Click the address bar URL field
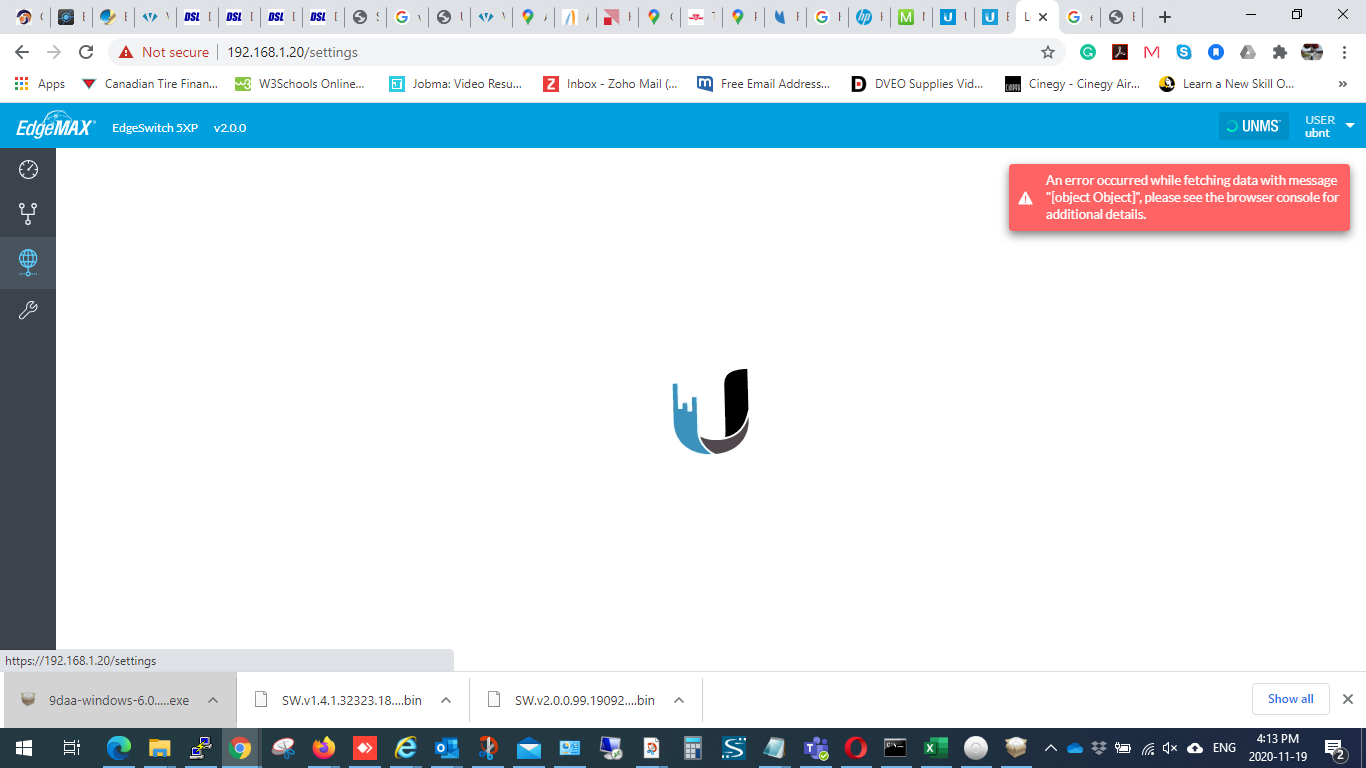1366x768 pixels. coord(600,52)
